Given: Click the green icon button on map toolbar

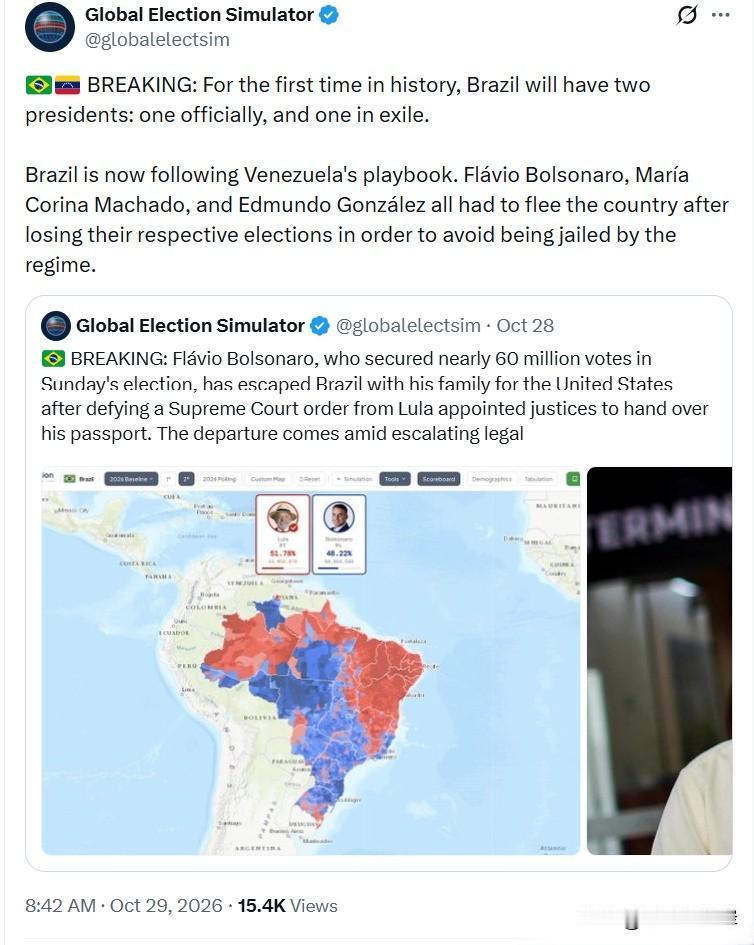Looking at the screenshot, I should [574, 479].
